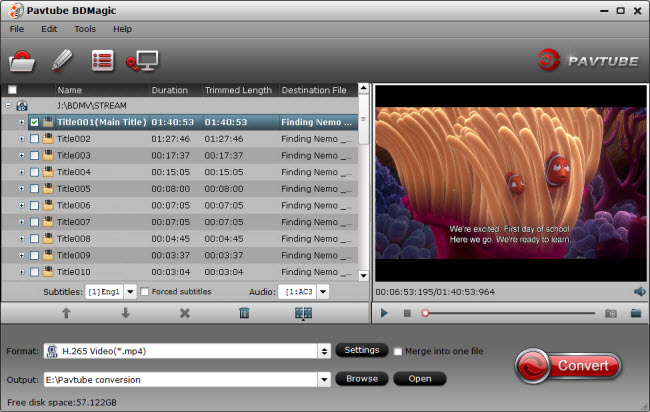Viewport: 650px width, 412px height.
Task: Click the Finding Nemo preview video
Action: (x=511, y=183)
